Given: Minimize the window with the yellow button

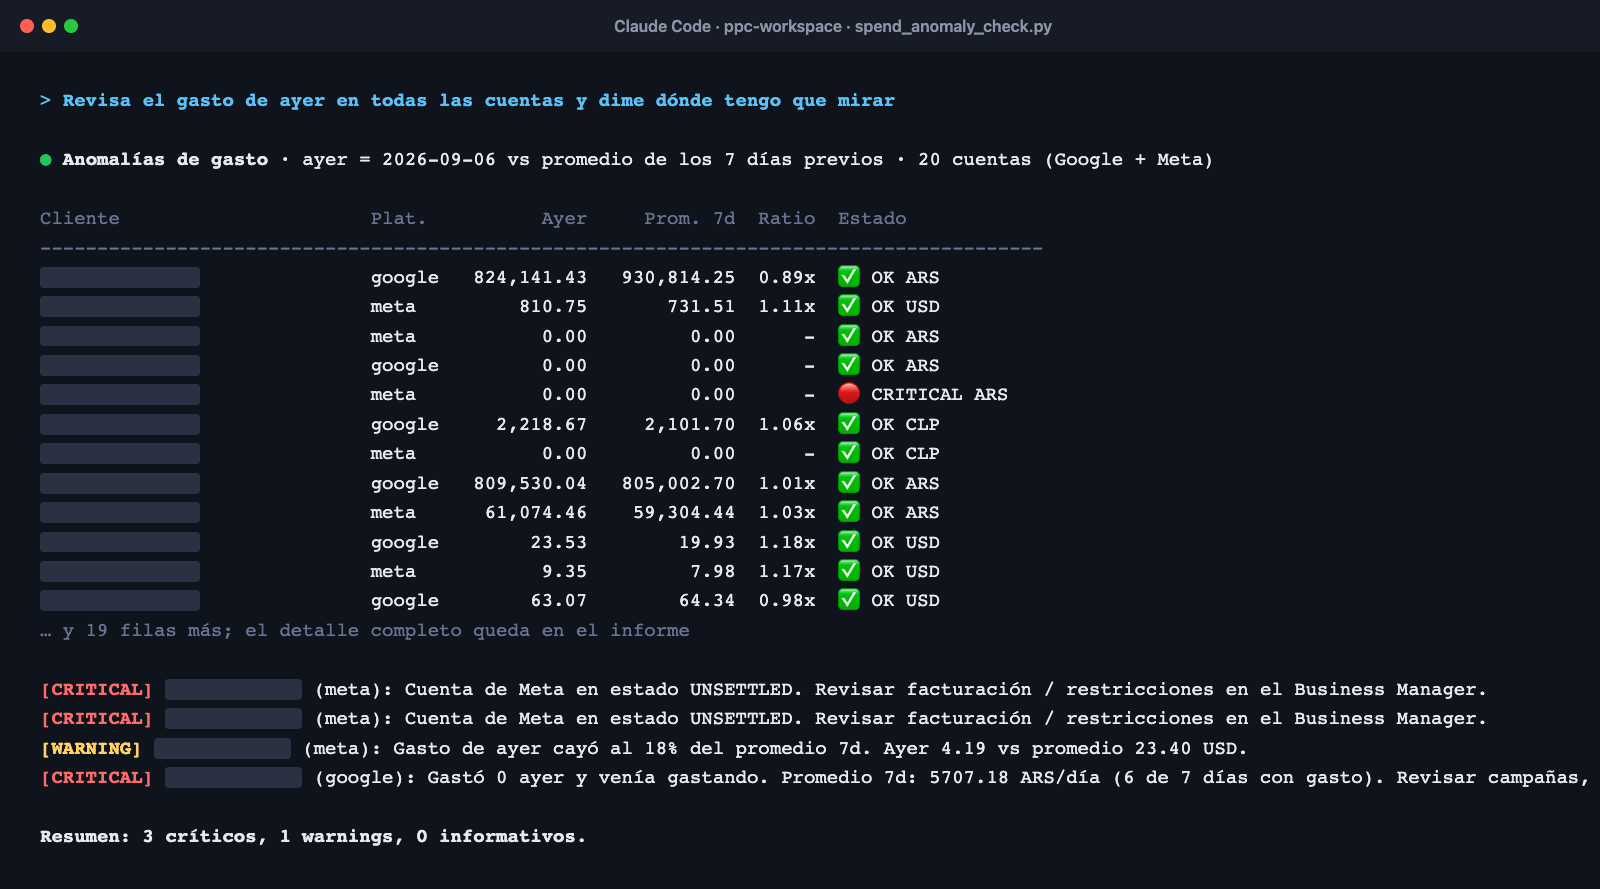Looking at the screenshot, I should point(49,26).
